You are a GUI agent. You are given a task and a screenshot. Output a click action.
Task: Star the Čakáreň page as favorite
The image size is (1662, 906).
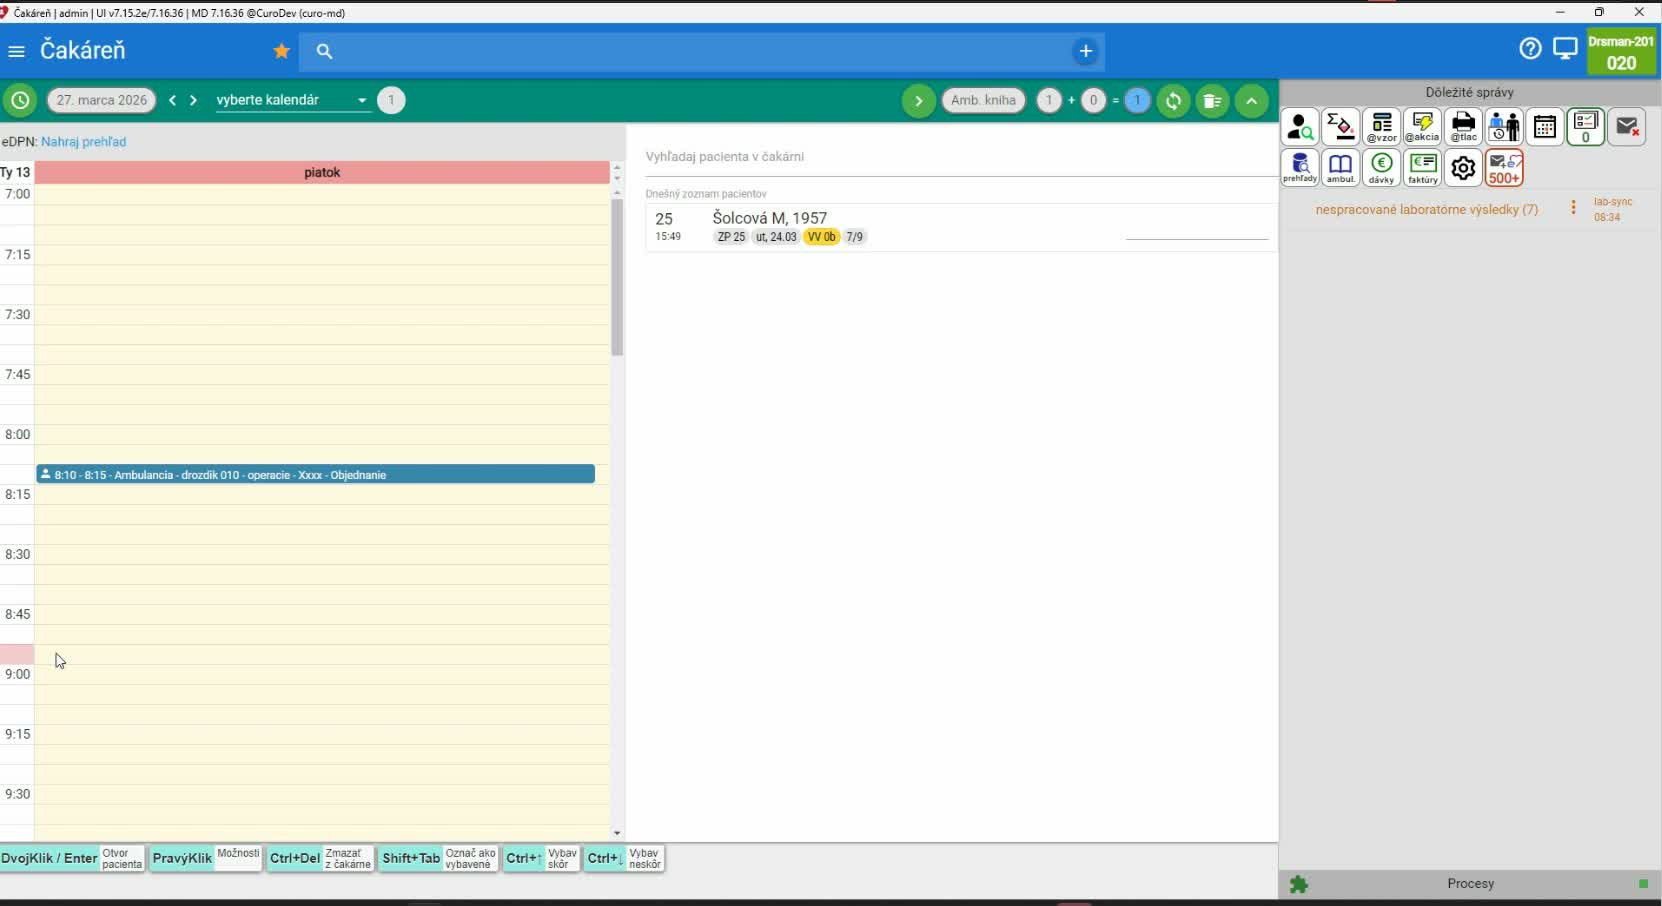282,51
